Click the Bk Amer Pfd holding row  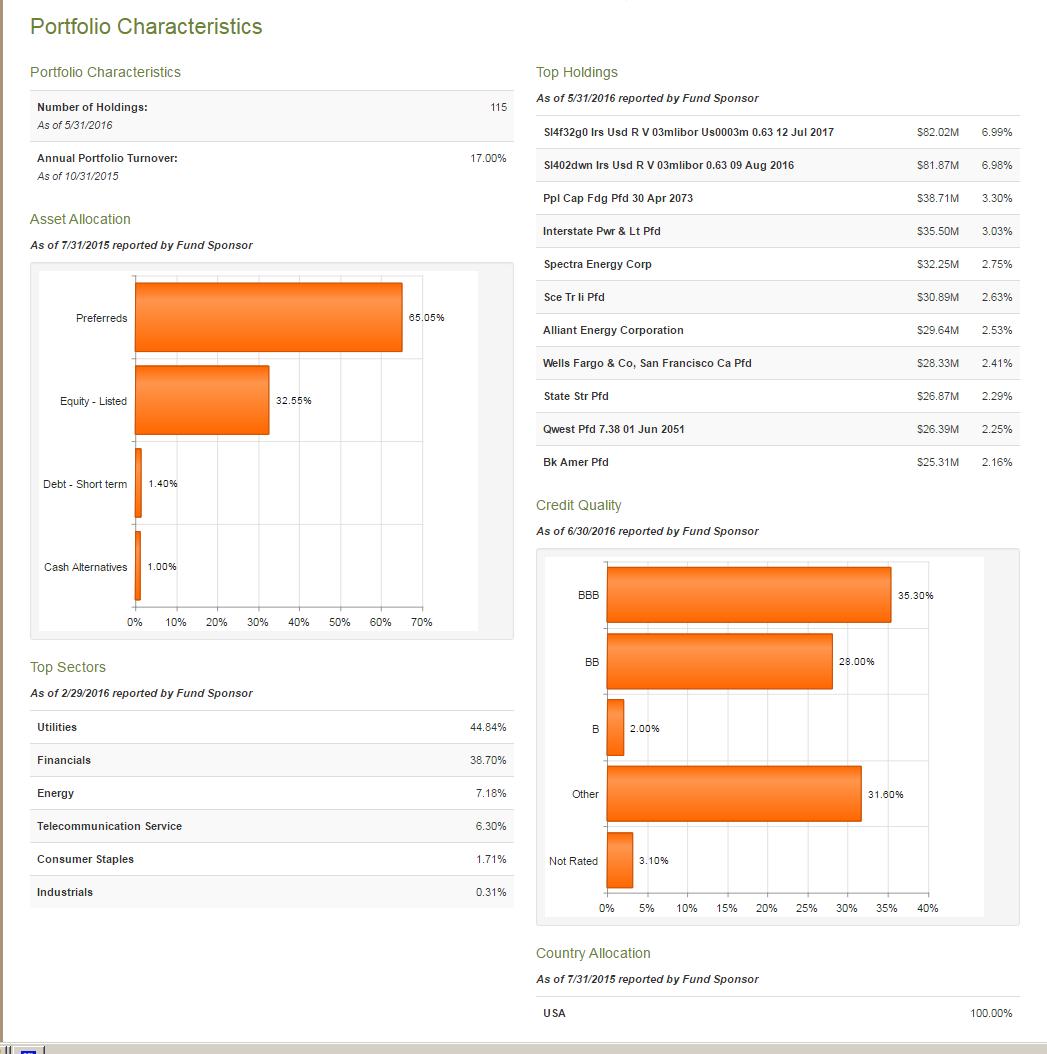point(700,462)
